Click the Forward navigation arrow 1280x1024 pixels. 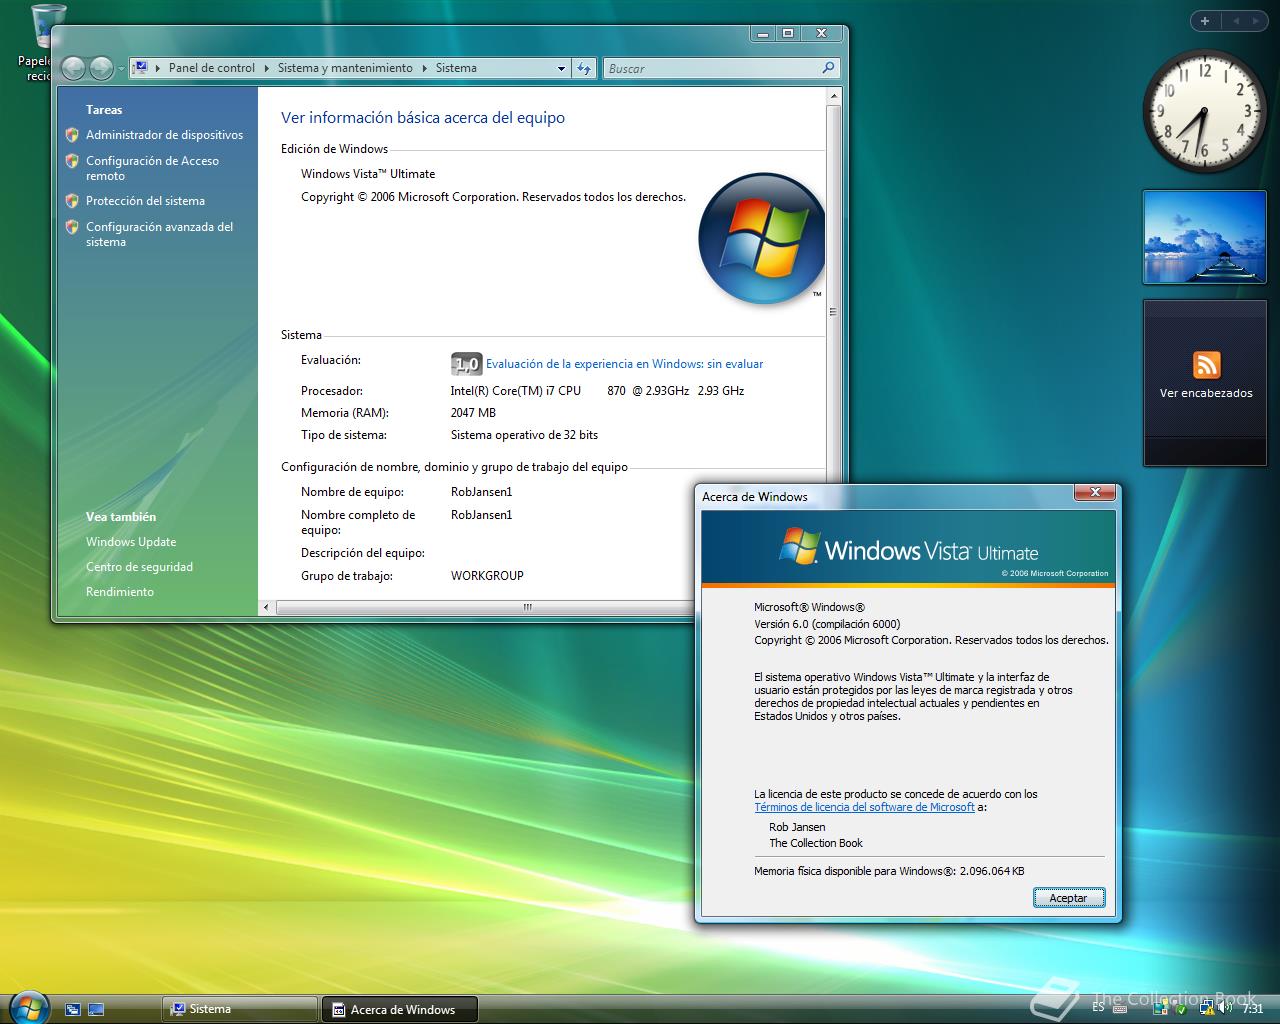tap(101, 68)
